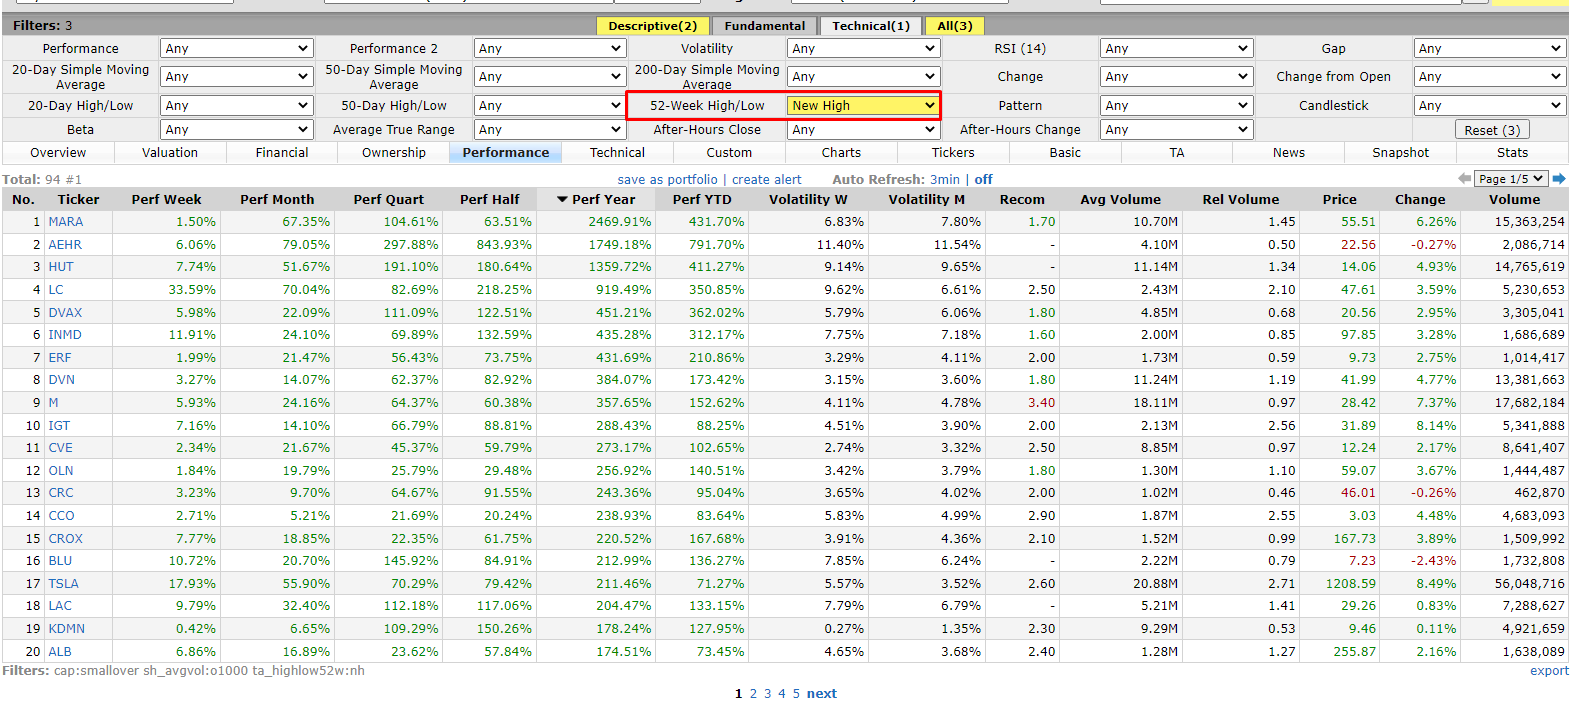Open the Page 1/5 selector
This screenshot has height=711, width=1593.
(x=1510, y=179)
